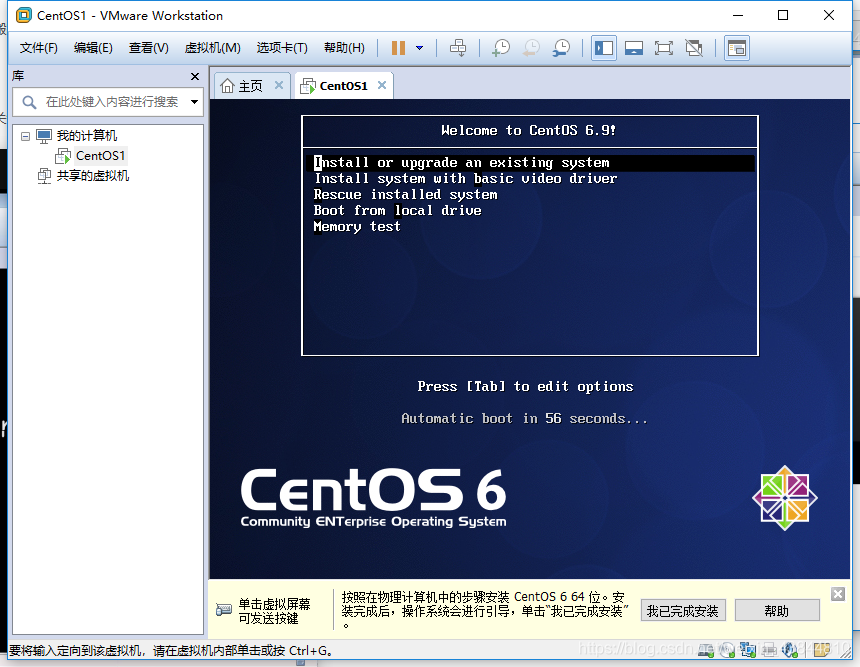Click the network adapter status bar icon
The image size is (860, 667).
point(748,650)
